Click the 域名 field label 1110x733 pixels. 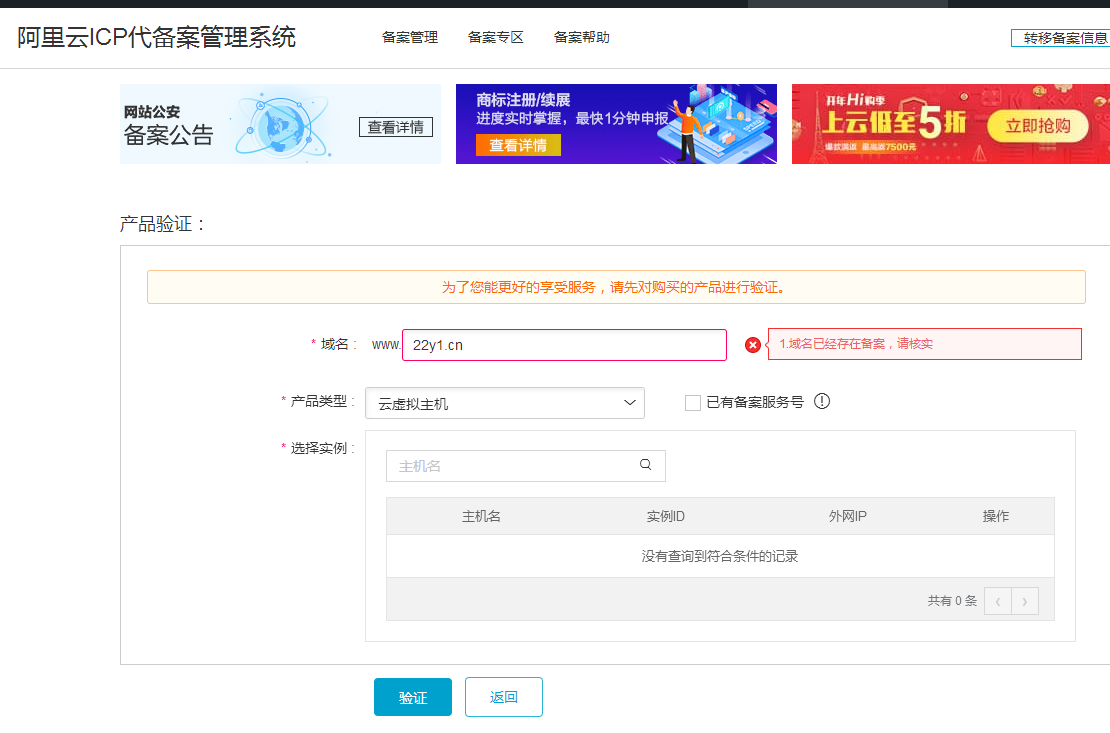[334, 344]
